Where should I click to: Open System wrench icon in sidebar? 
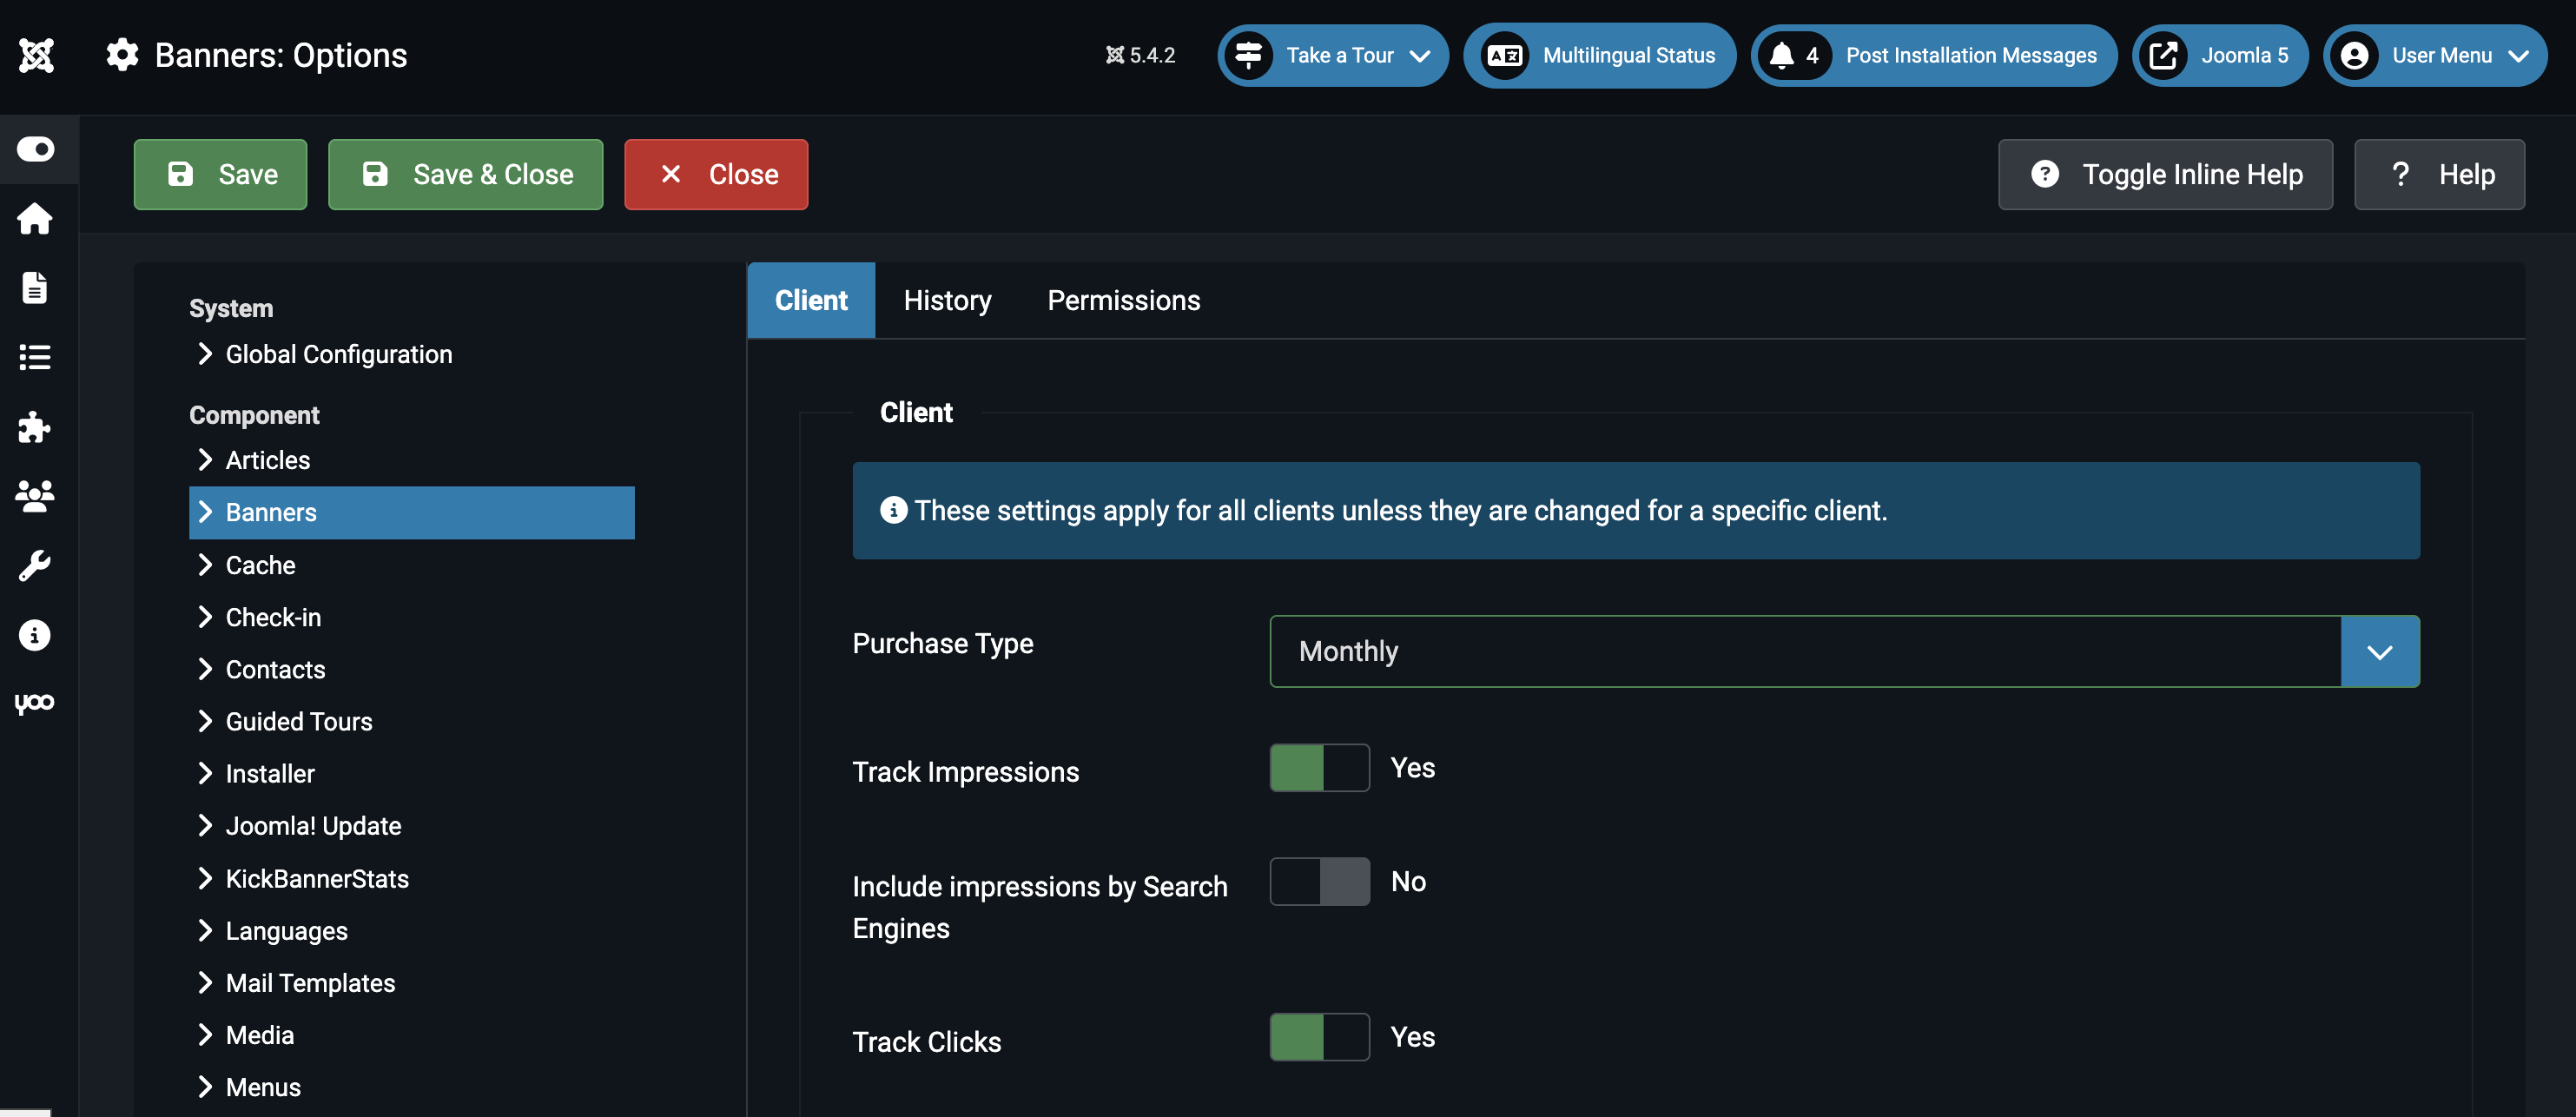[35, 566]
